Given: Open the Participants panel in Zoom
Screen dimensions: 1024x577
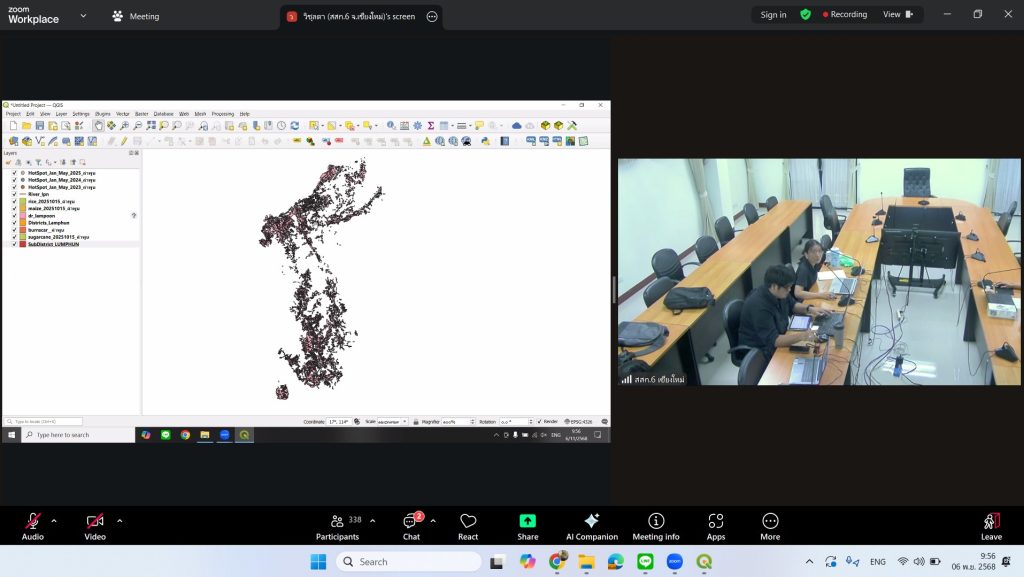Looking at the screenshot, I should [338, 526].
